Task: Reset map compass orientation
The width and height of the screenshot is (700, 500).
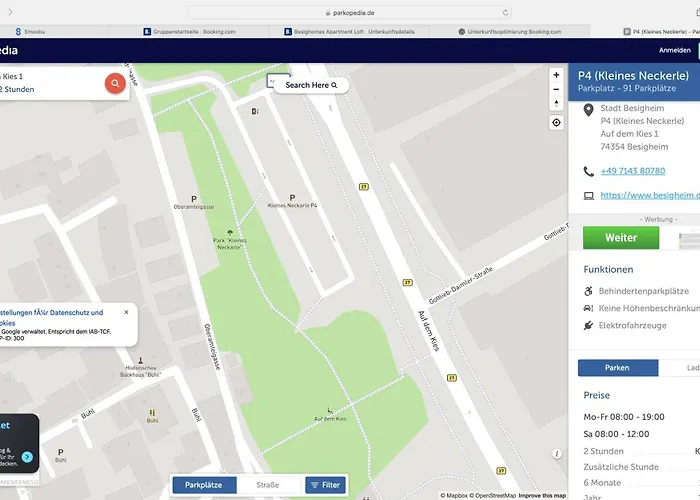Action: 556,104
